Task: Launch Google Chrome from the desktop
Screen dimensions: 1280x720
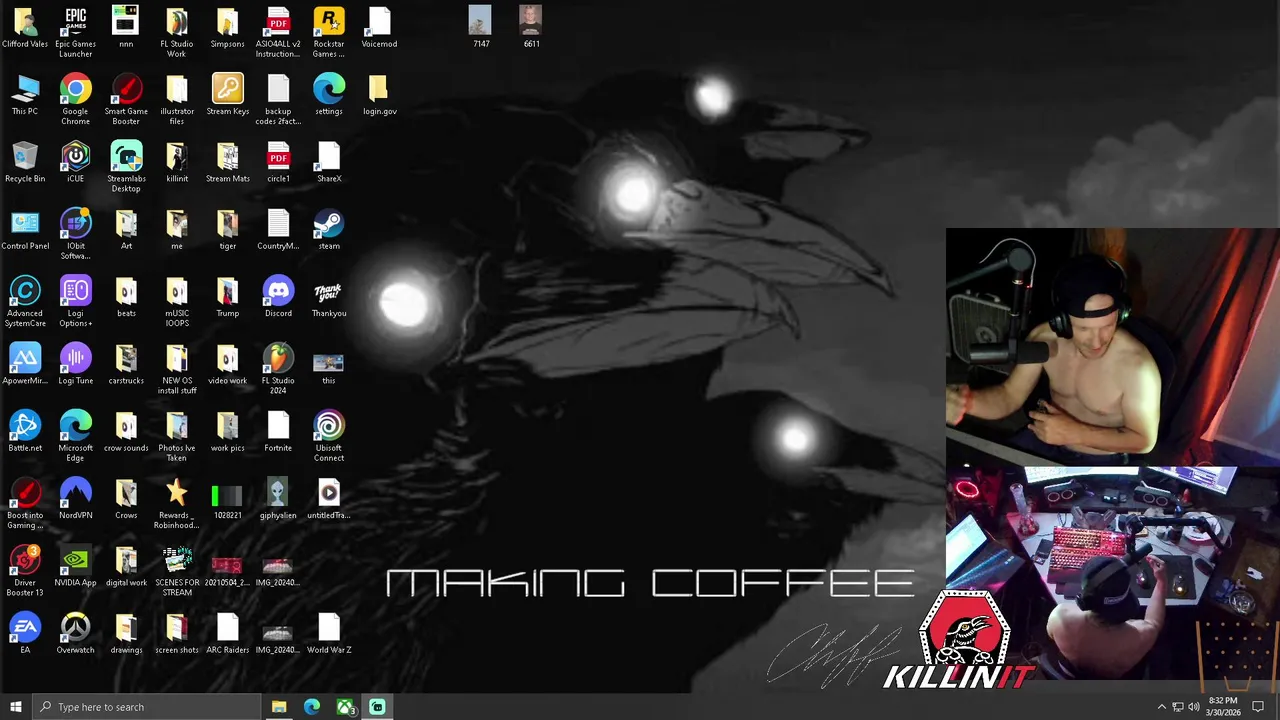Action: 75,99
